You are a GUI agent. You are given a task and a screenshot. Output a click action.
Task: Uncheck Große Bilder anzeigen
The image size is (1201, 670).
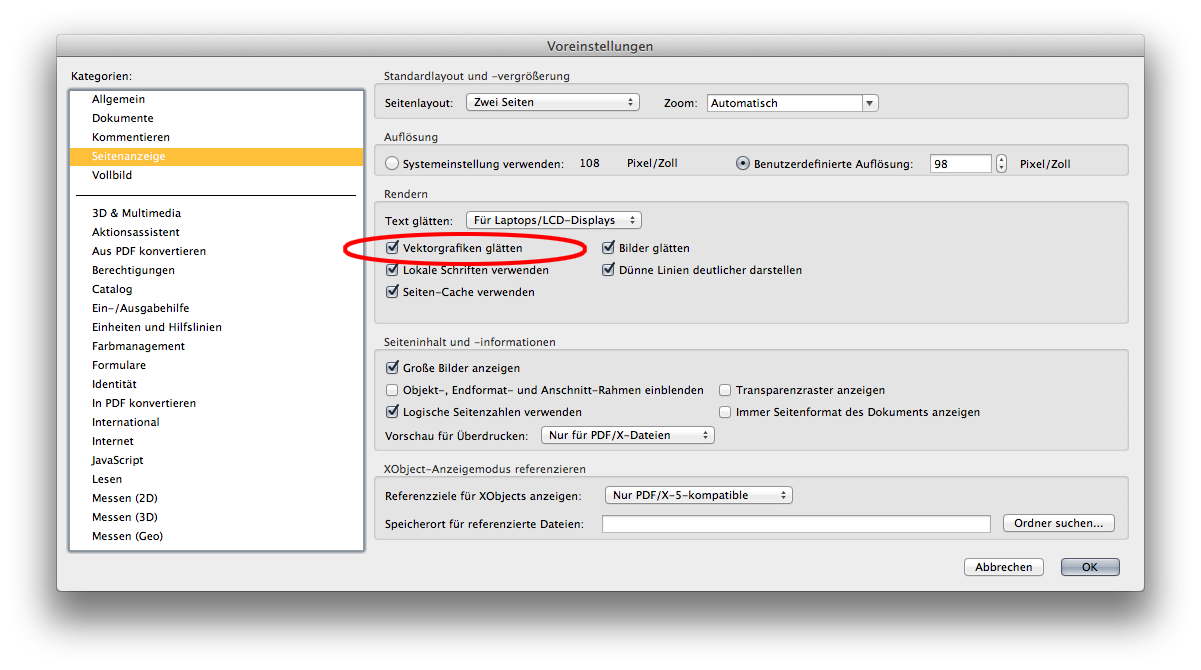tap(393, 368)
